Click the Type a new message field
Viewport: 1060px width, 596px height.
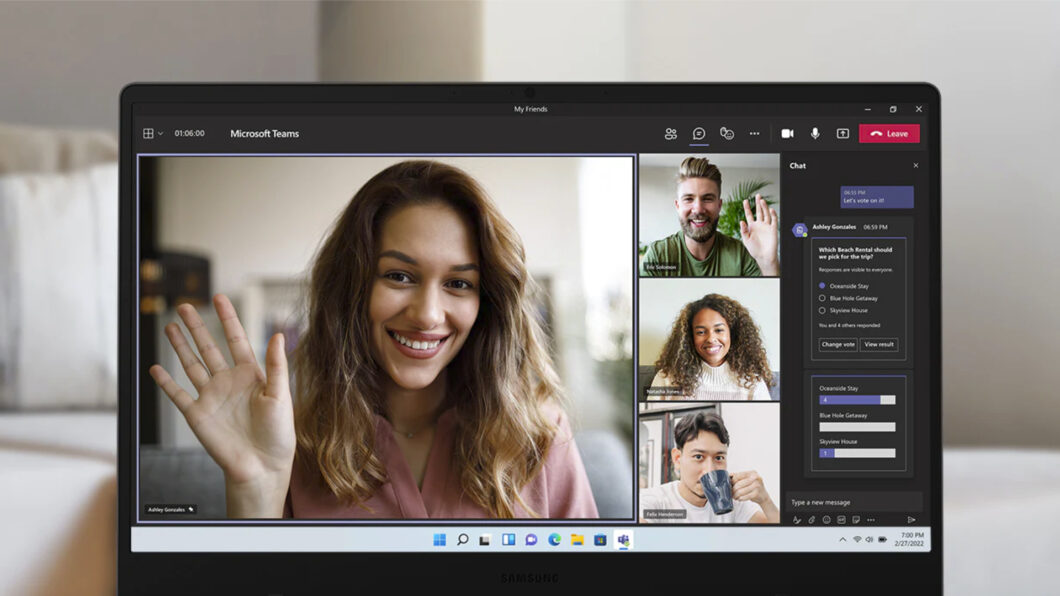coord(854,502)
